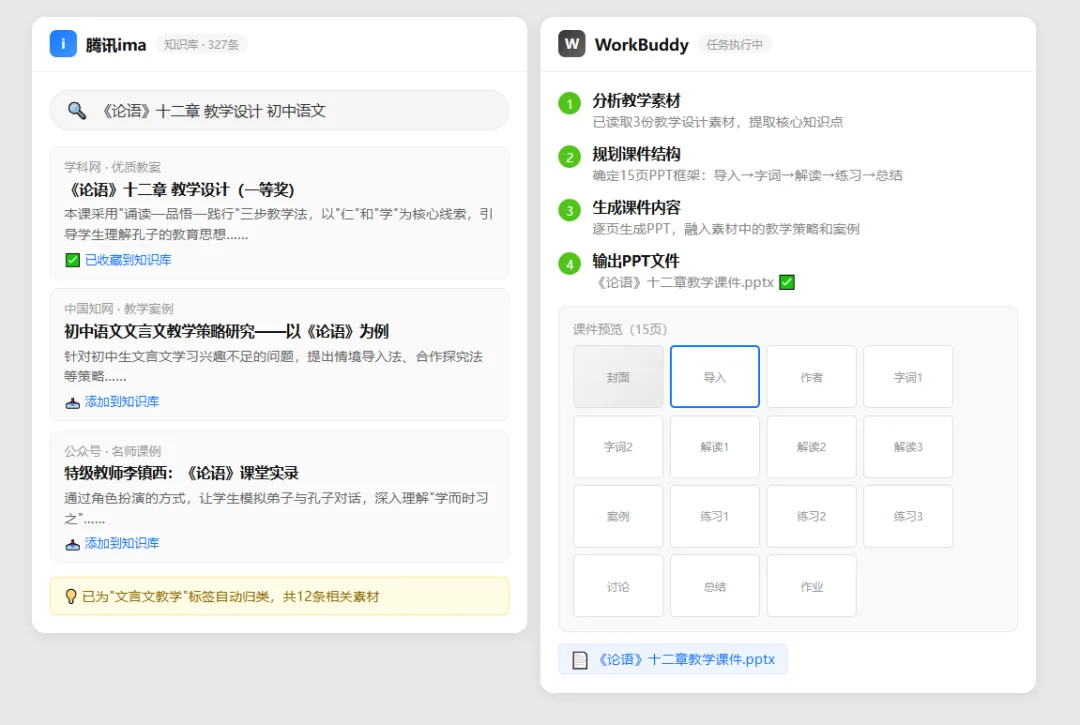This screenshot has width=1080, height=725.
Task: Select the 字词2 slide thumbnail
Action: coord(619,447)
